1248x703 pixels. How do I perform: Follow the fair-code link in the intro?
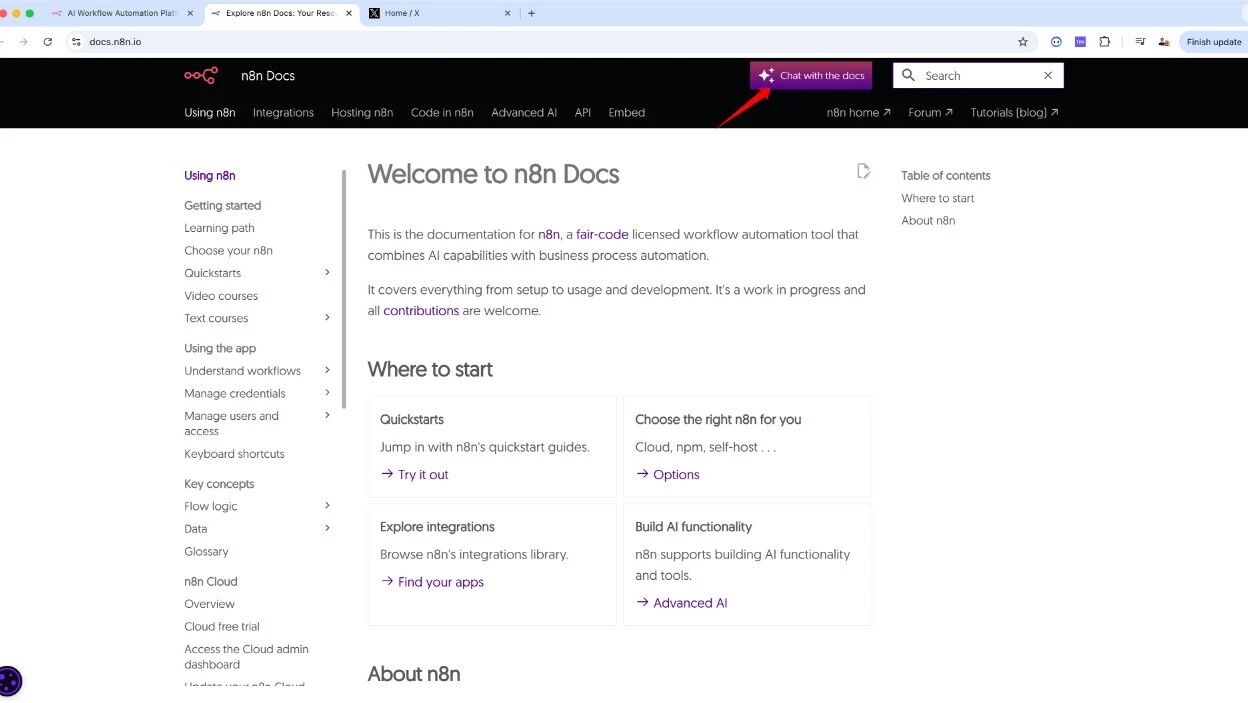point(602,234)
